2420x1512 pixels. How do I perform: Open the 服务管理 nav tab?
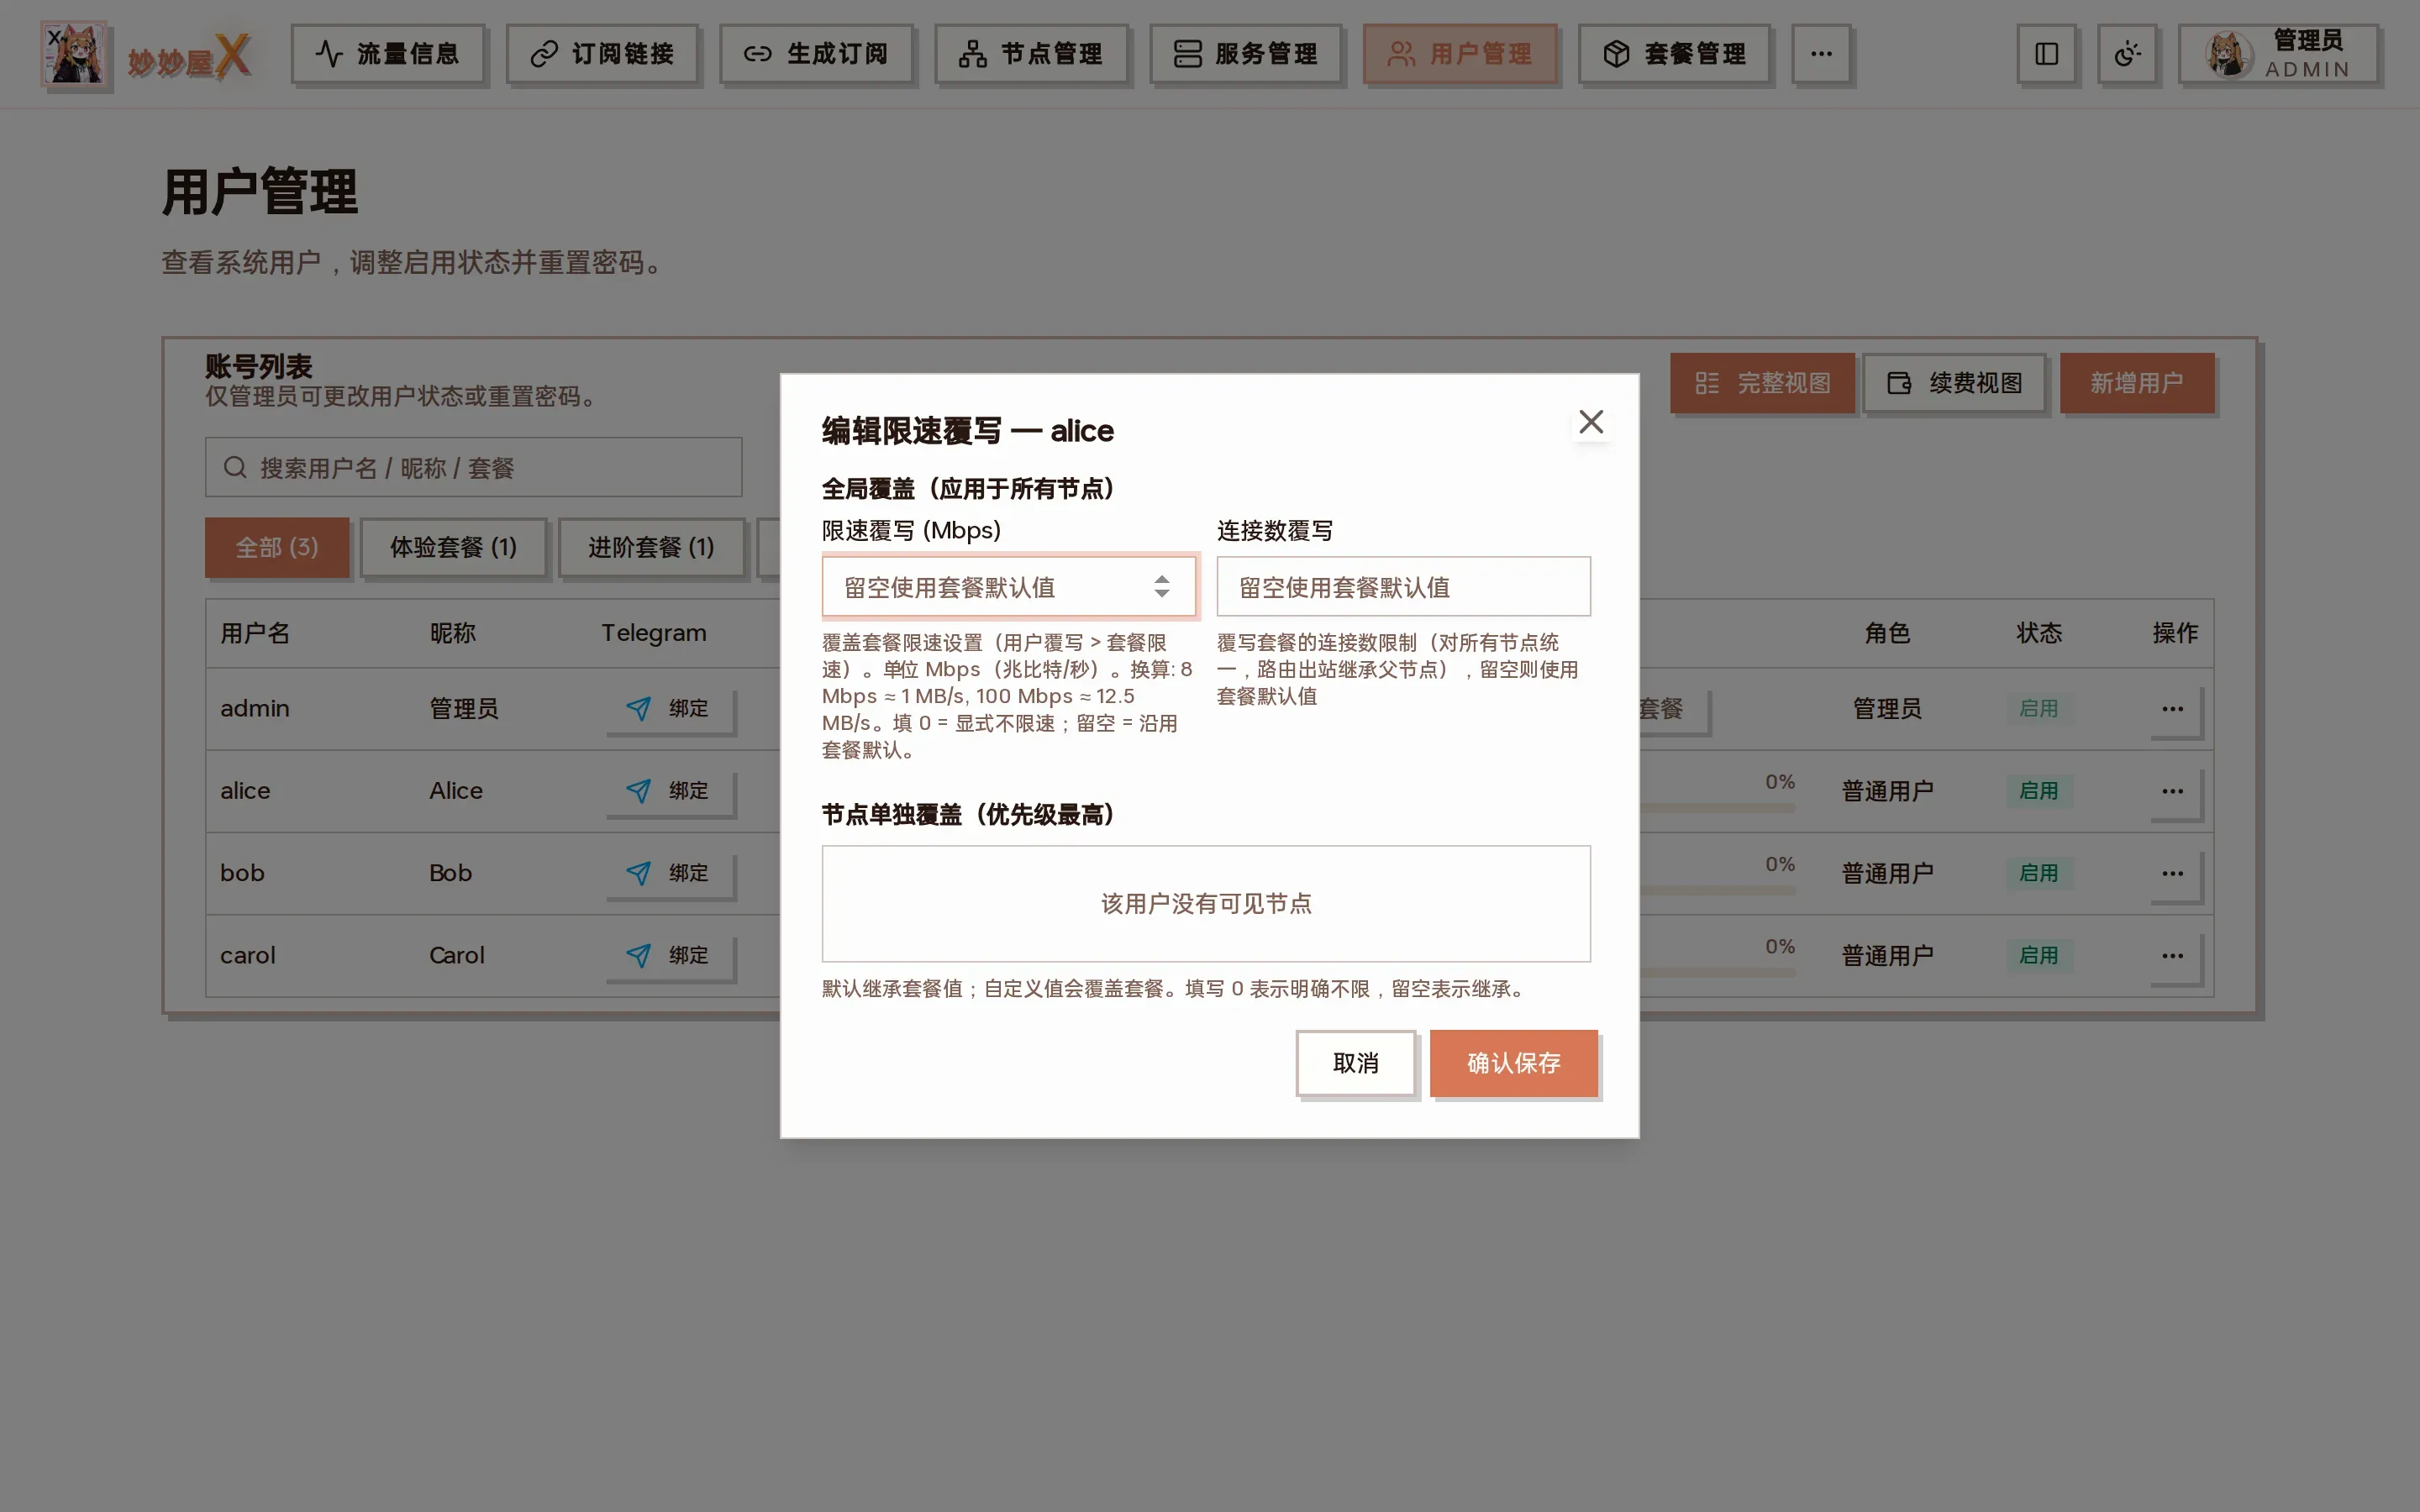[1245, 54]
